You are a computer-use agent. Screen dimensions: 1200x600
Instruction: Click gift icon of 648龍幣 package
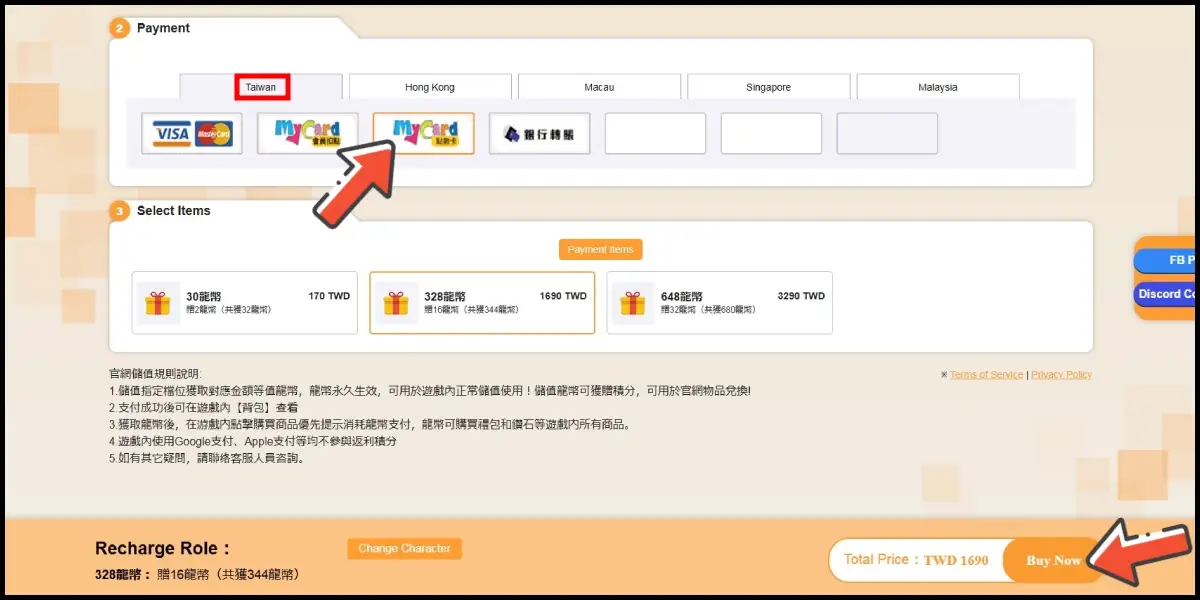tap(632, 303)
